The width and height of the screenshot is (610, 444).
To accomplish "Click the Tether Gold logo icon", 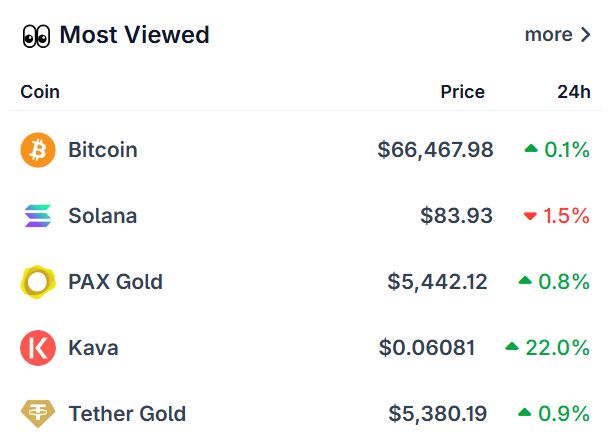I will pos(38,414).
